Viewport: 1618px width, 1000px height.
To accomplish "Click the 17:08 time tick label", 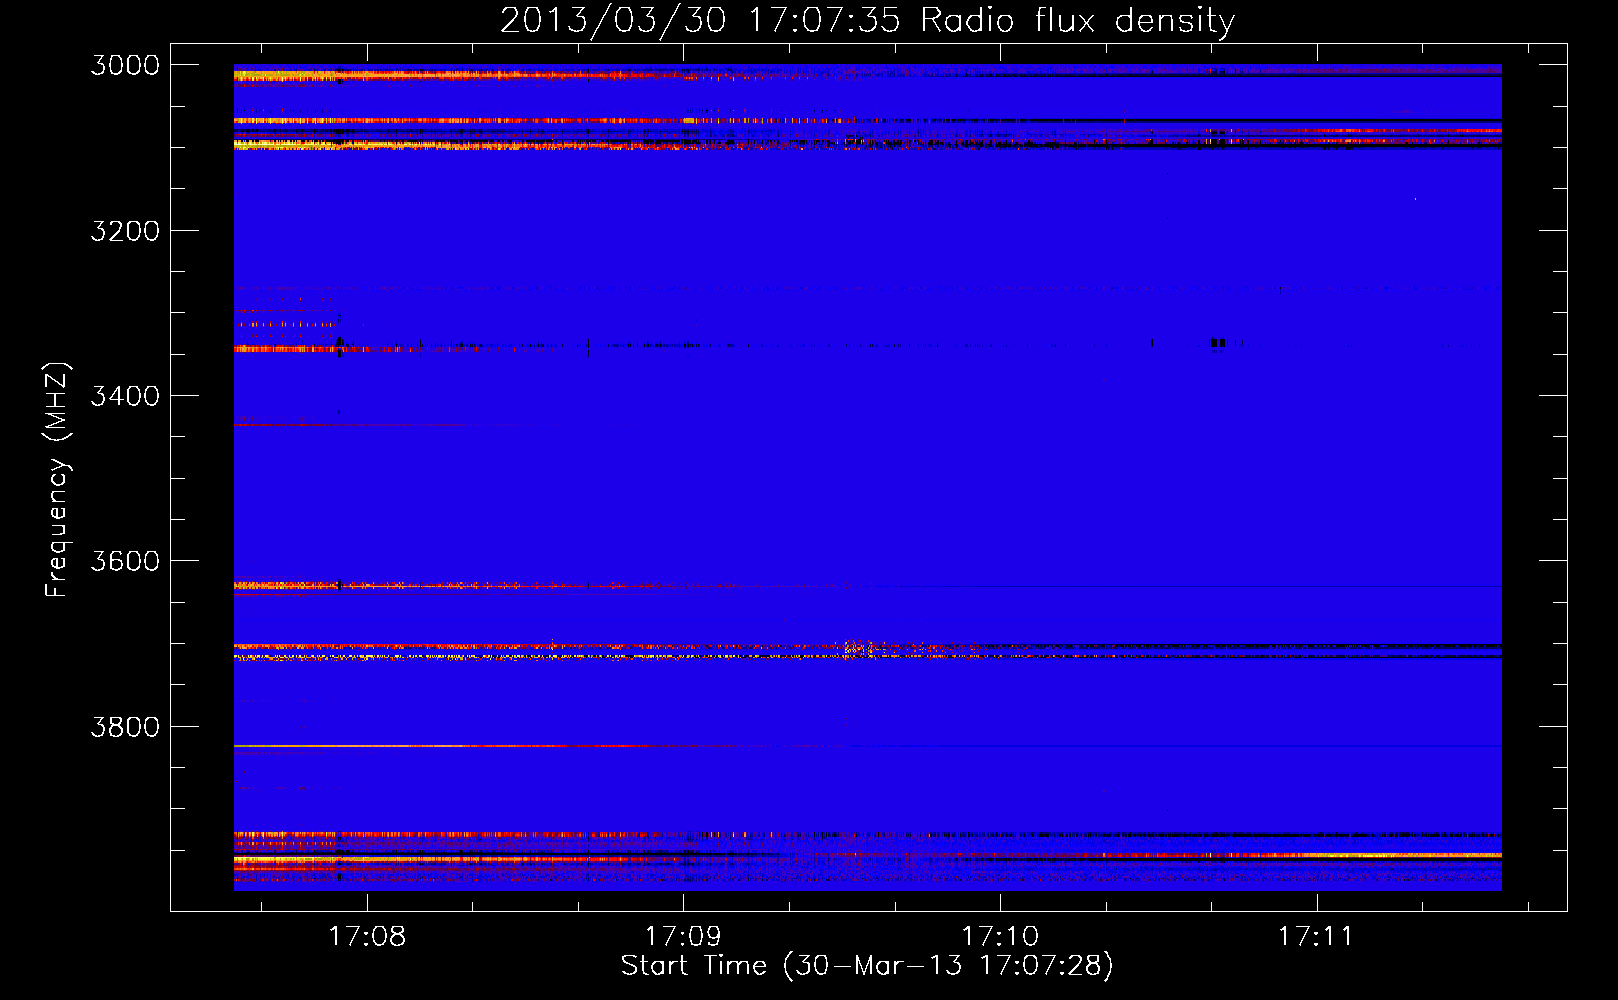I will (367, 936).
